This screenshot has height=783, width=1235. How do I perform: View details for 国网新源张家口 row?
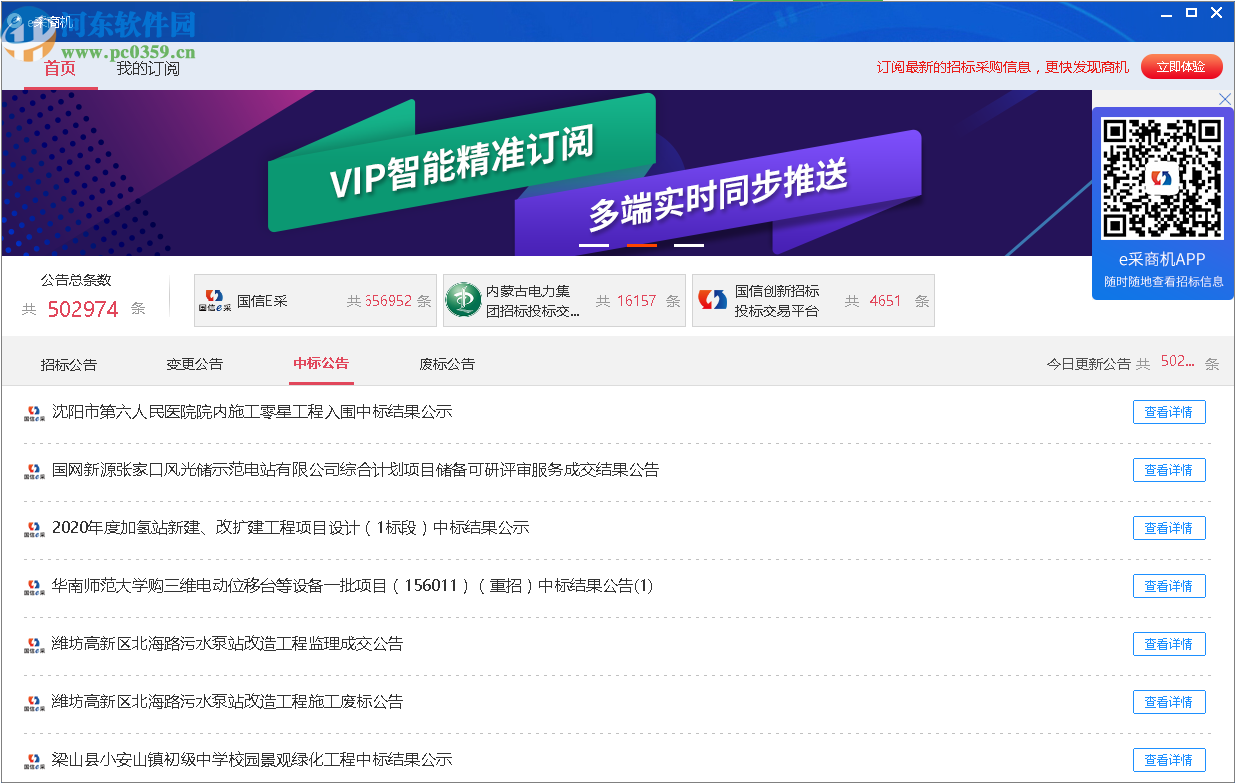tap(1169, 470)
